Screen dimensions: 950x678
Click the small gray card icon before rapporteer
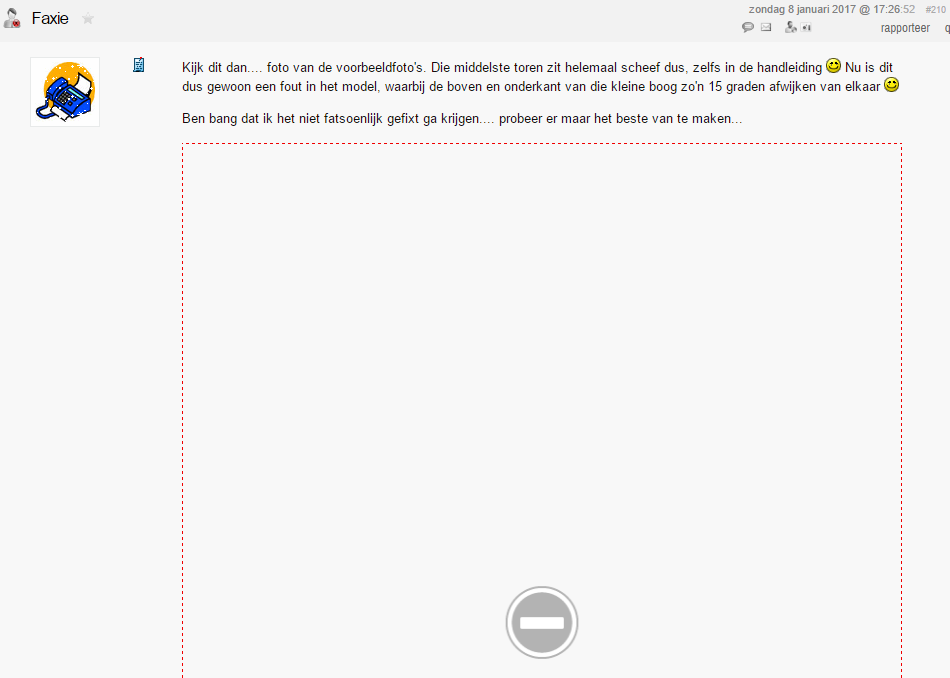coord(806,27)
